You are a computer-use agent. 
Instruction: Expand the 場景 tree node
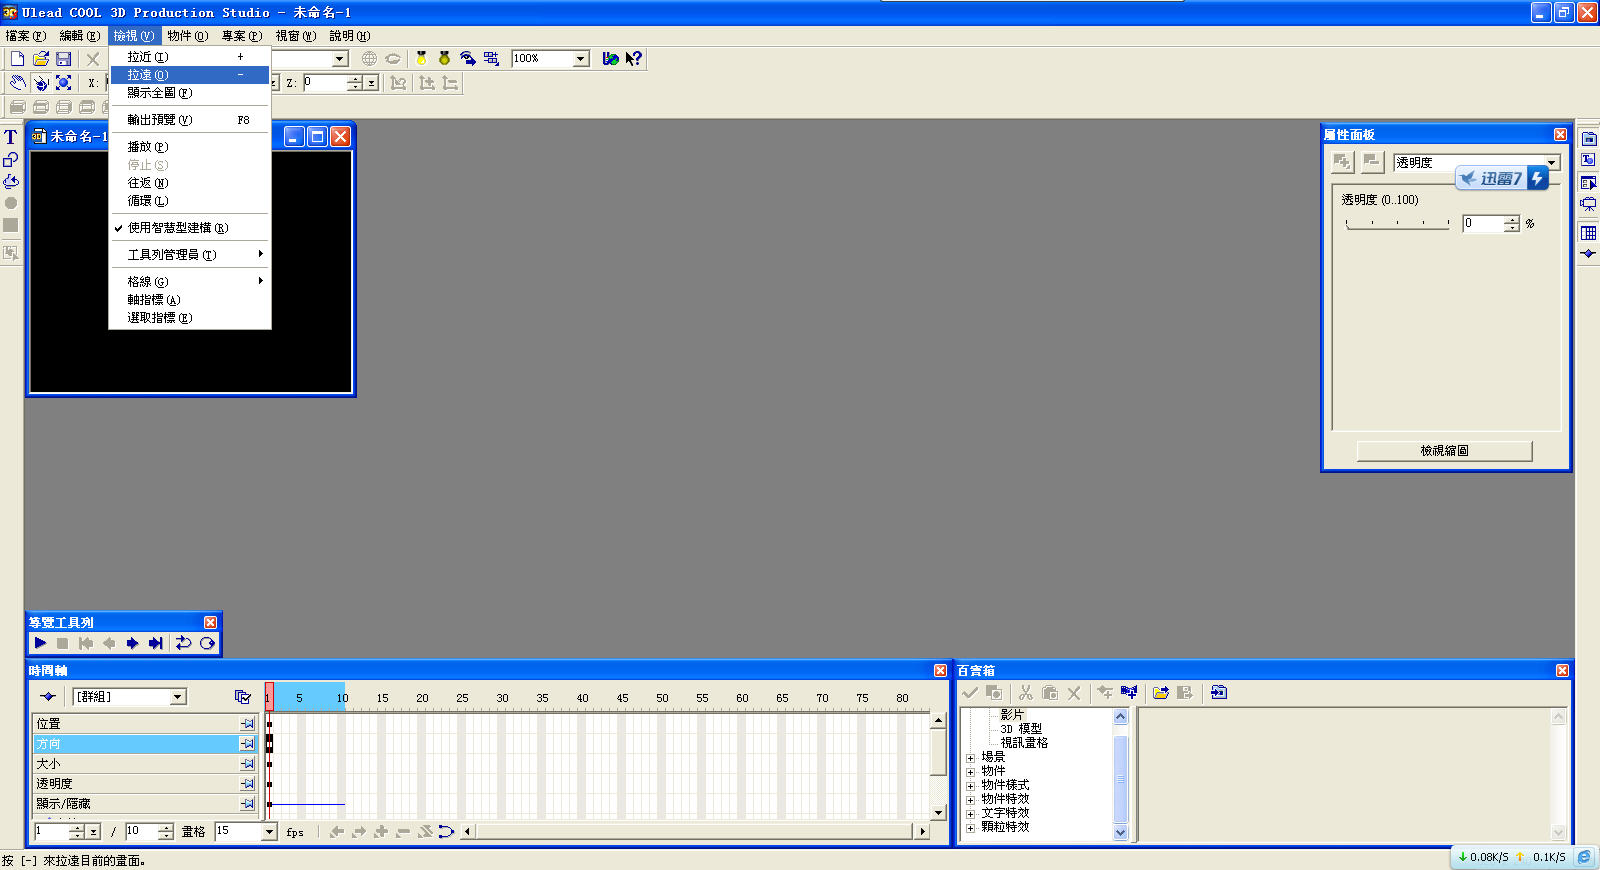970,758
